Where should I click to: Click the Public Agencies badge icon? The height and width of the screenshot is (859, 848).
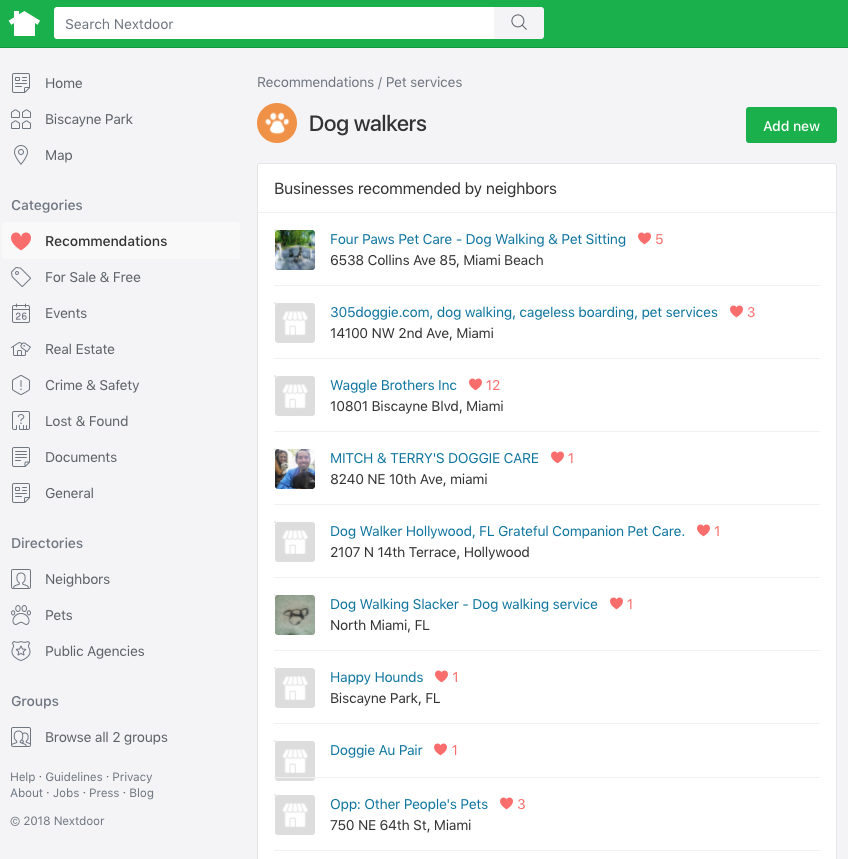[x=21, y=651]
